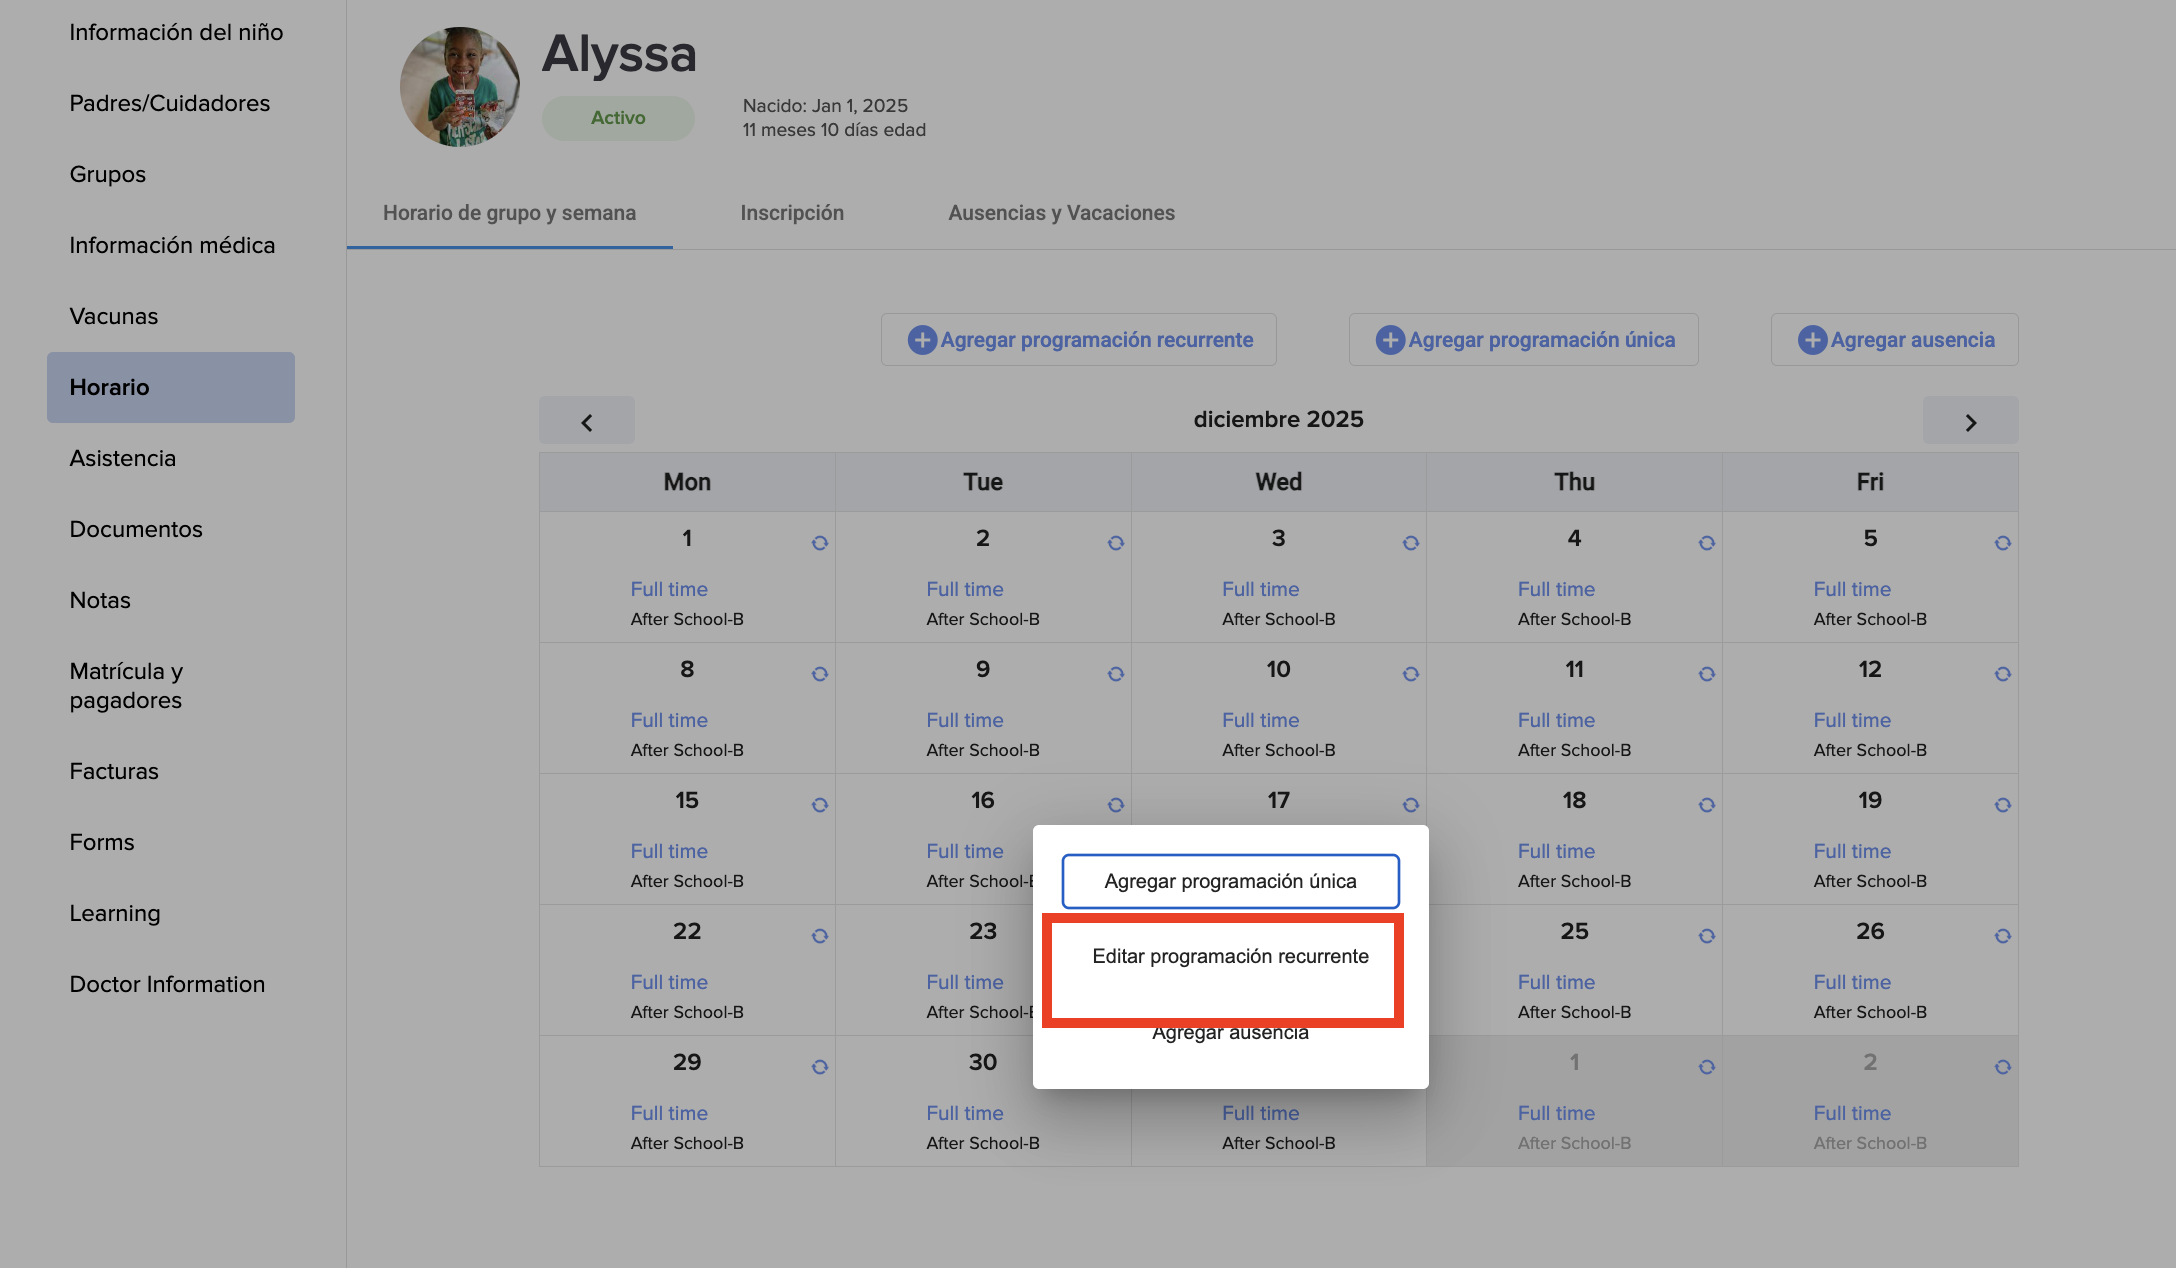
Task: Open Facturas in the sidebar
Action: click(114, 771)
